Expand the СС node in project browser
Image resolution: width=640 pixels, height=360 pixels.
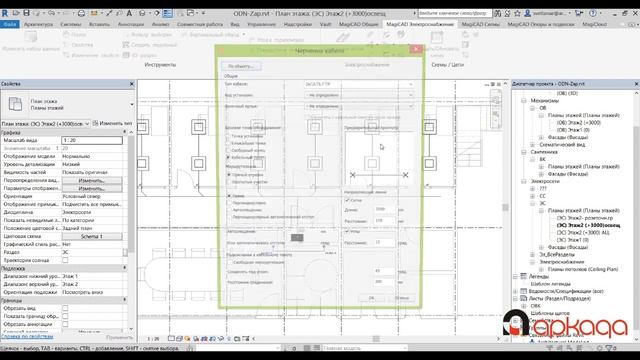pyautogui.click(x=532, y=196)
